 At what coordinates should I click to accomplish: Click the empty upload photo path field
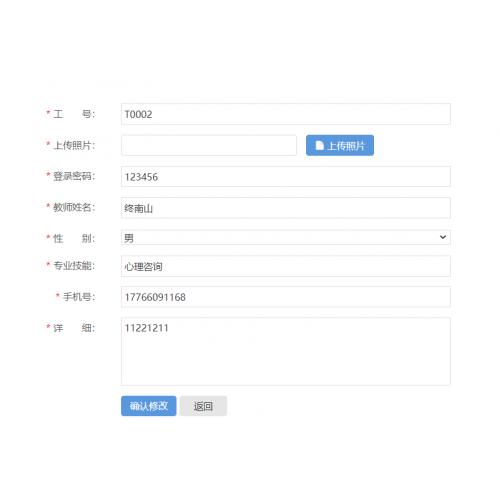[x=209, y=145]
